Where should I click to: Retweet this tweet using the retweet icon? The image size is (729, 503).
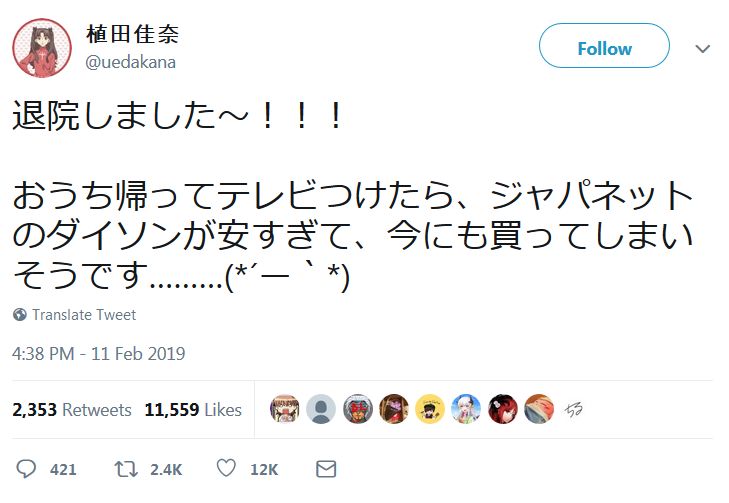(125, 468)
